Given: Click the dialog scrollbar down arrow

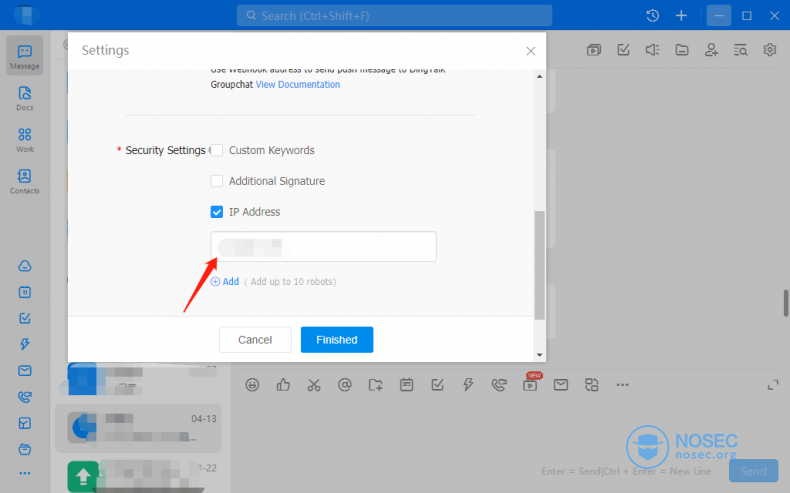Looking at the screenshot, I should (540, 355).
